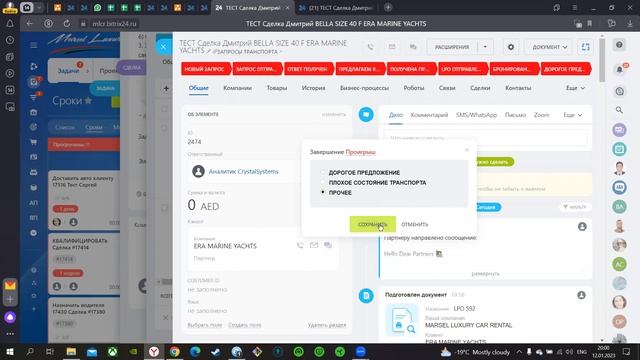Switch to the Контакты tab
The image size is (640, 360).
point(518,88)
